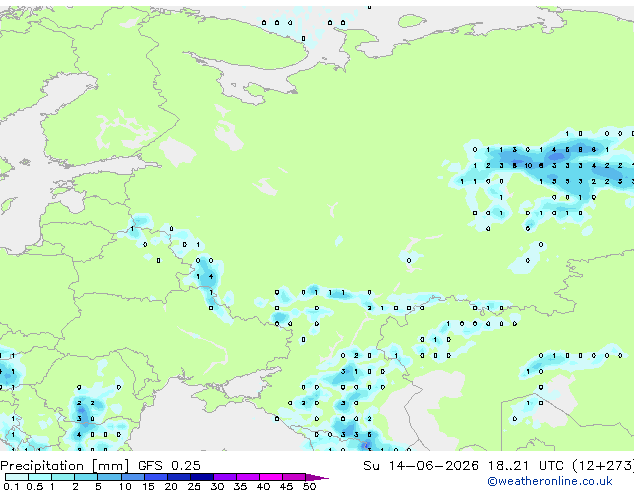634x490 pixels.
Task: Click the '45' legend scale label
Action: tap(286, 486)
